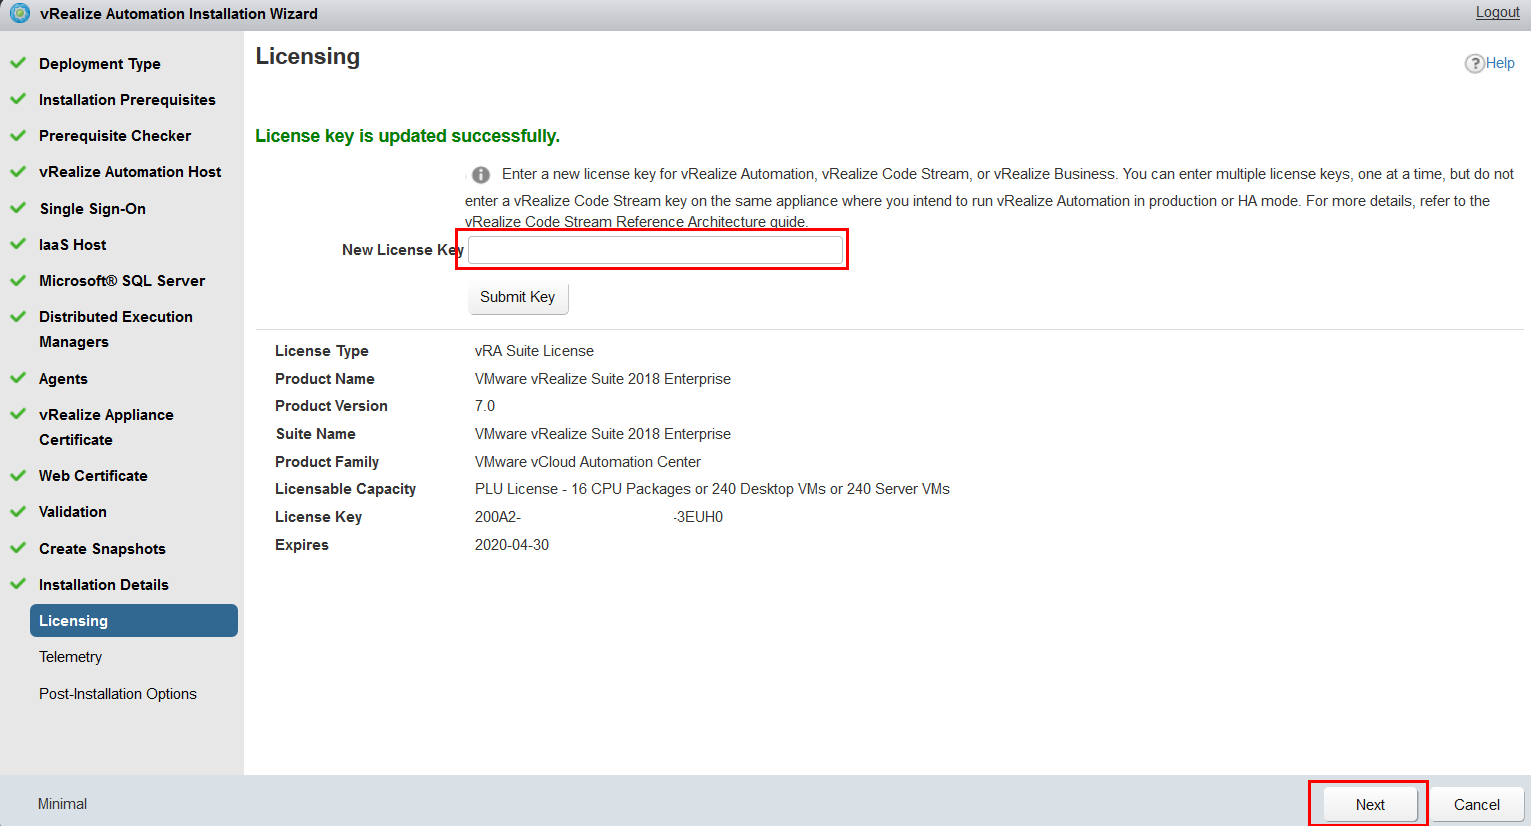Go to the Validation step
This screenshot has height=826, width=1531.
(x=73, y=512)
